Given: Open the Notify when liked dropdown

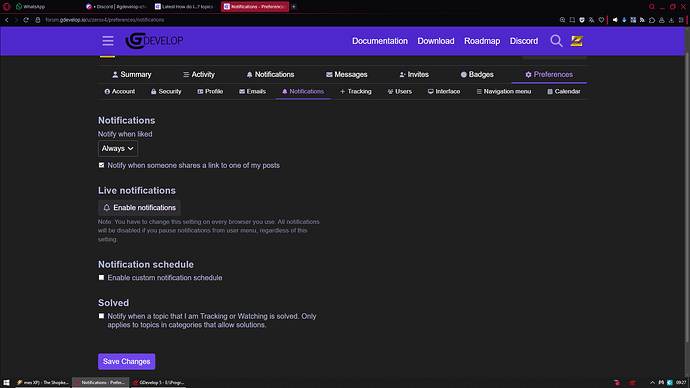Looking at the screenshot, I should (x=117, y=149).
